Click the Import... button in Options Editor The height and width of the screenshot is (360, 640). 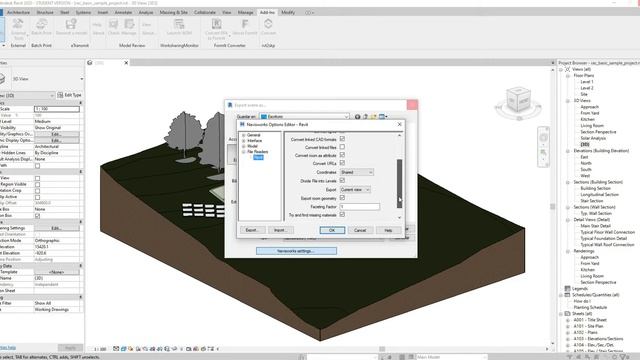(280, 230)
